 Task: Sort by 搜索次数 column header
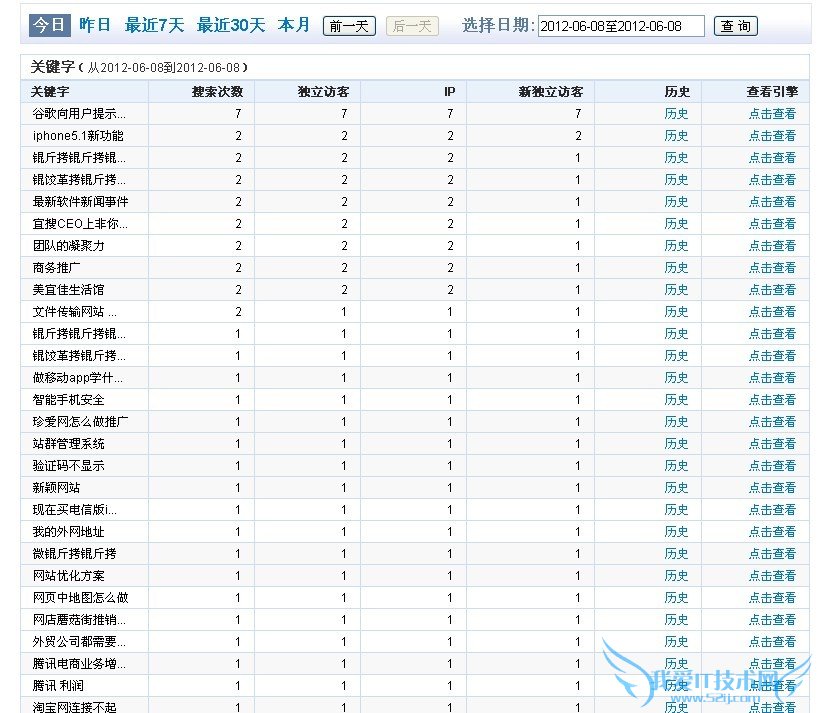coord(217,92)
